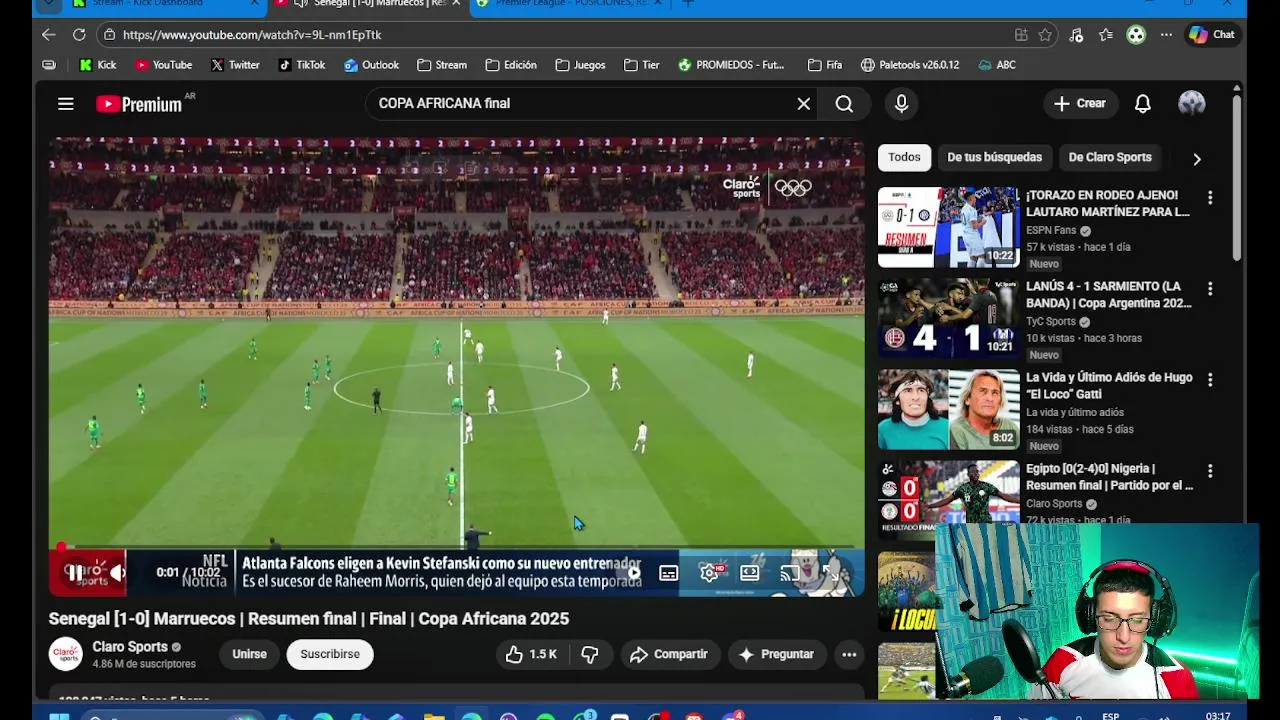The image size is (1280, 720).
Task: Expand the Fifa bookmarks folder
Action: [x=825, y=65]
